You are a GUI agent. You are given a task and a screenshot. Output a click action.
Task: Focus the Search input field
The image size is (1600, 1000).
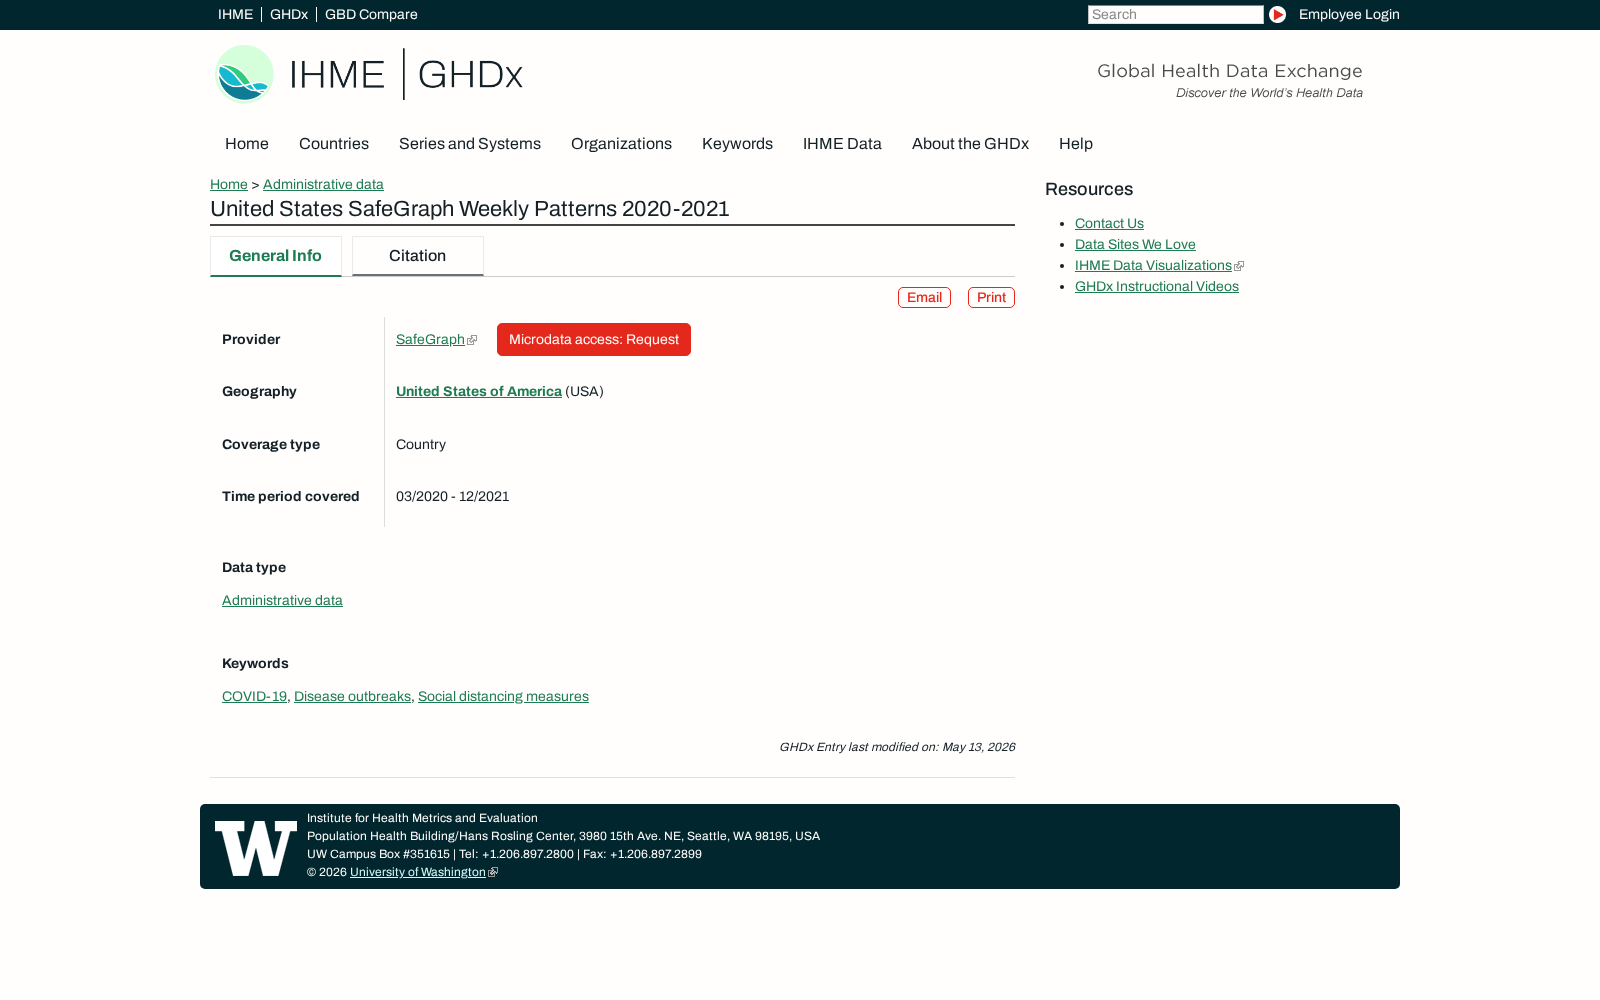tap(1175, 15)
